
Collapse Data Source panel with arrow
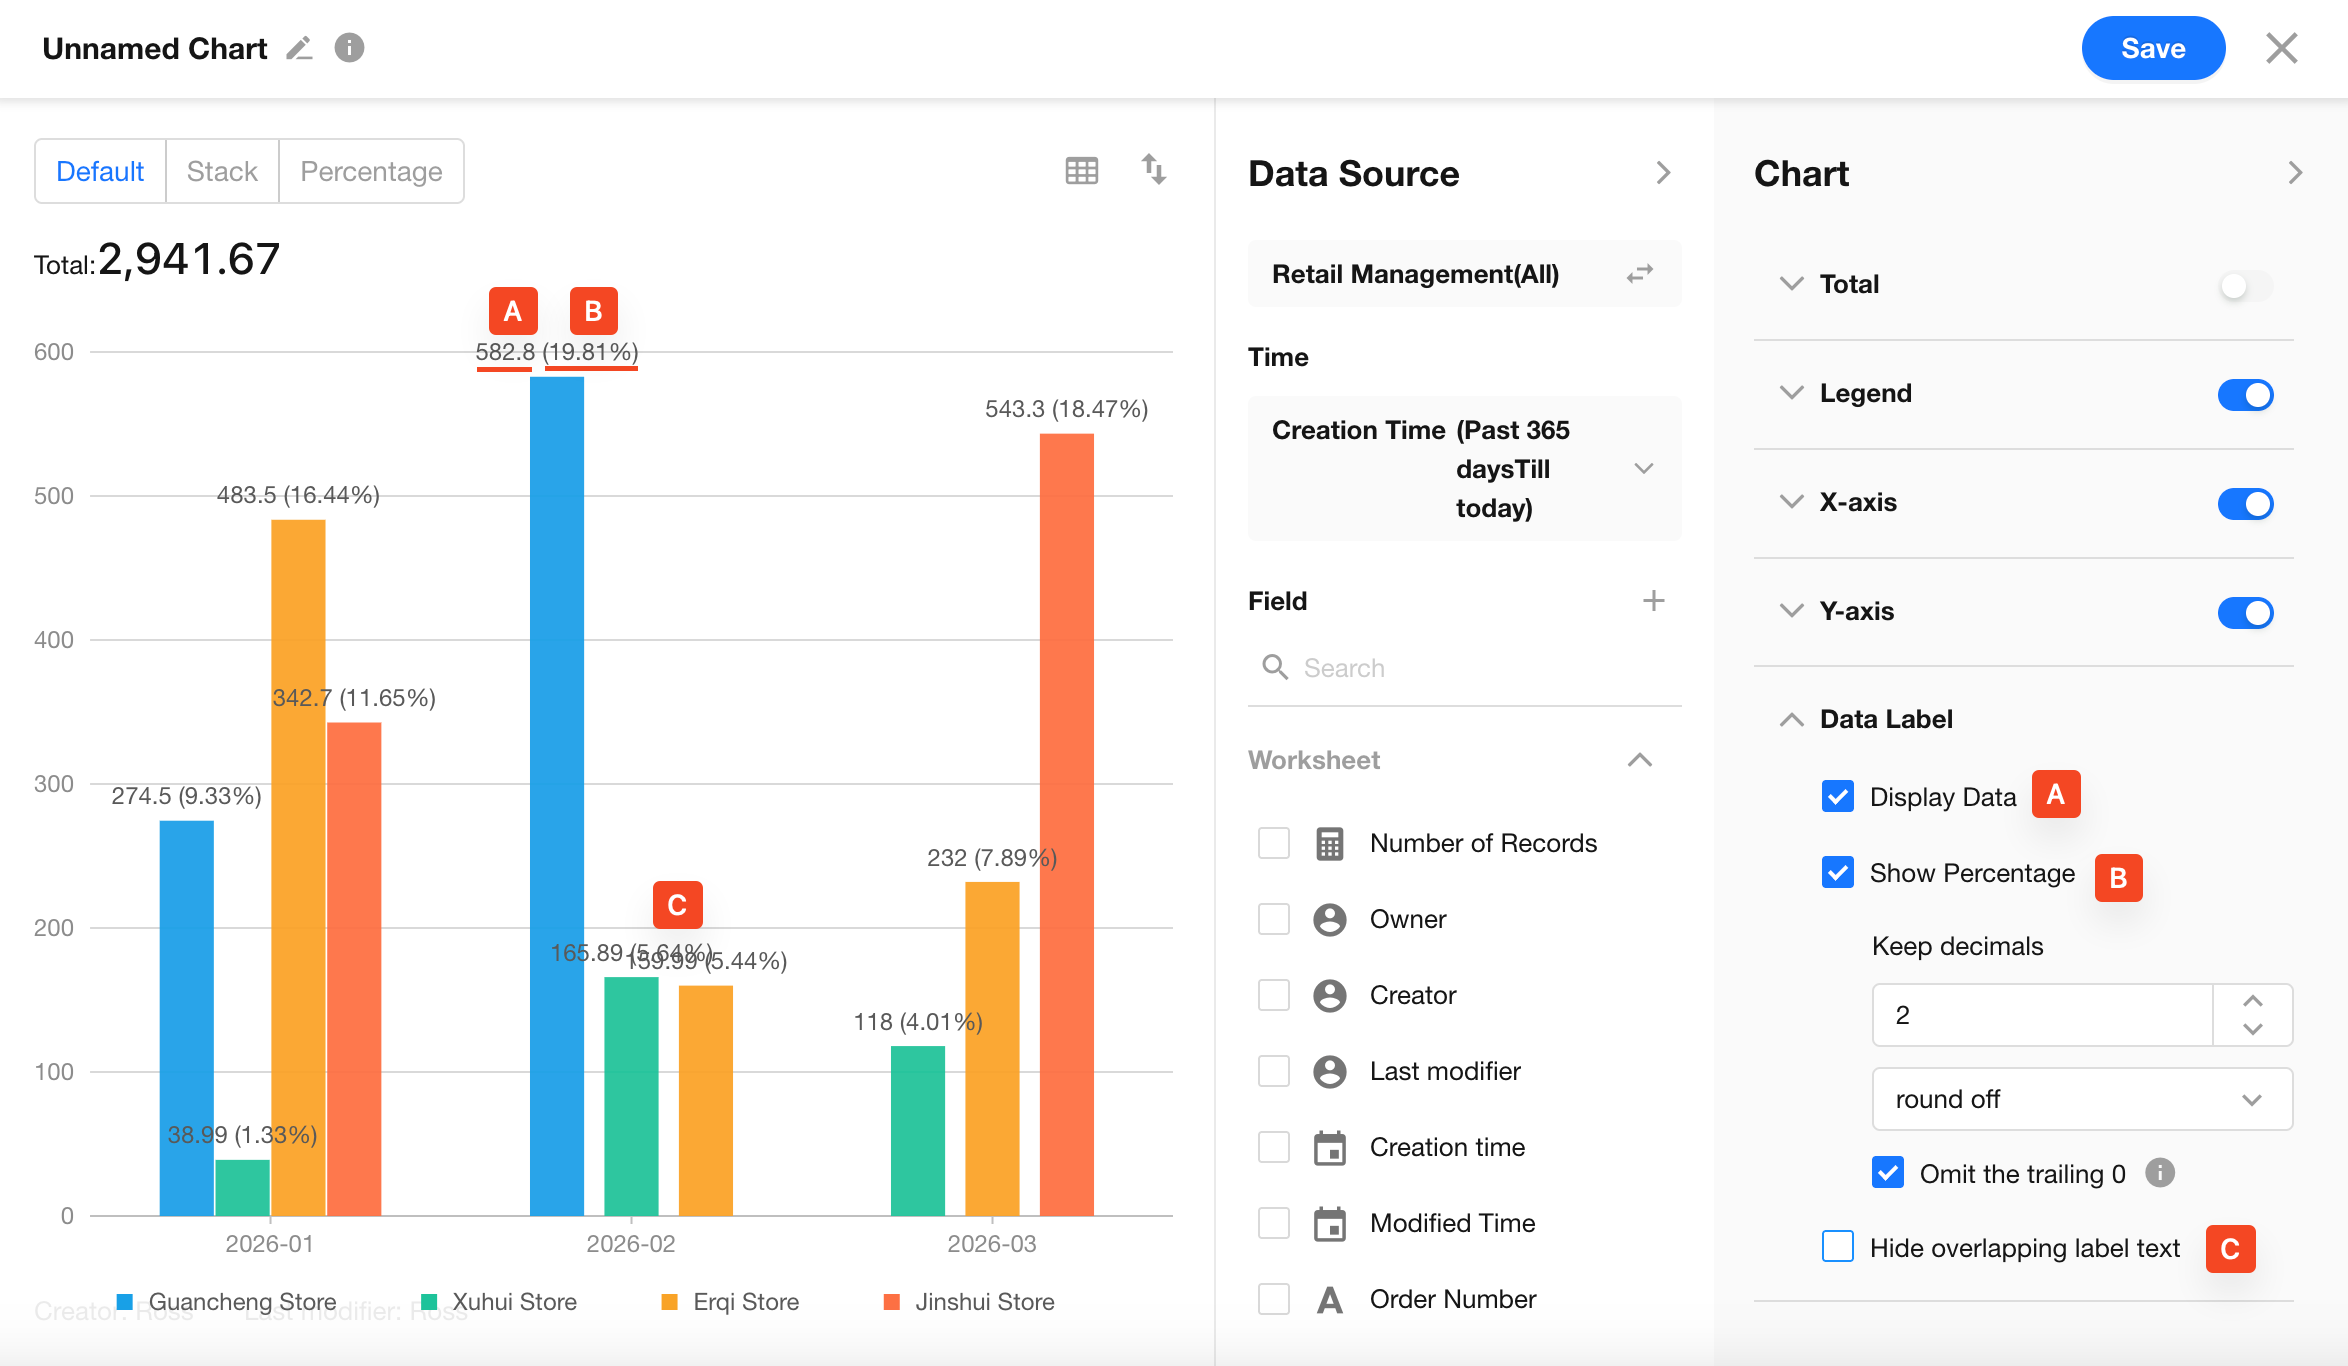1663,173
